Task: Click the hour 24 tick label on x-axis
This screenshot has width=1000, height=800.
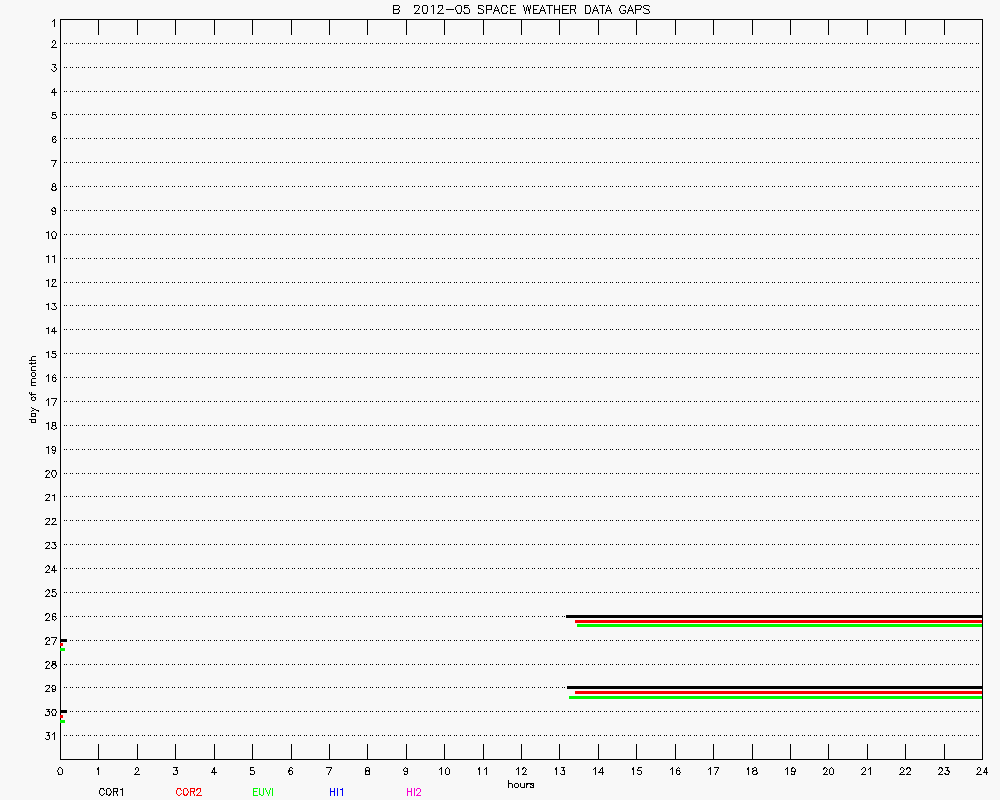Action: coord(981,772)
